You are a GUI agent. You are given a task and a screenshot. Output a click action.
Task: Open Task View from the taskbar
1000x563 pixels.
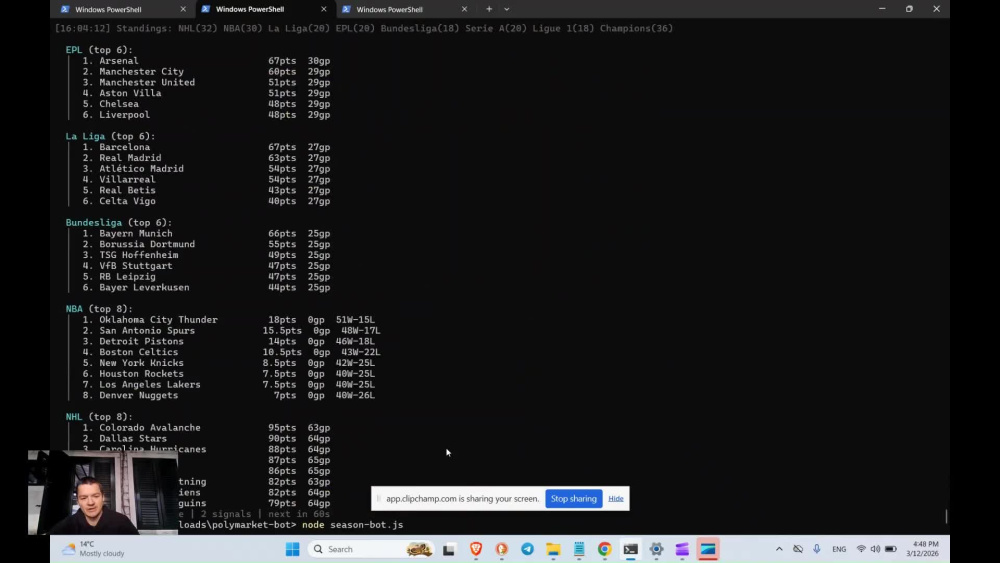449,549
